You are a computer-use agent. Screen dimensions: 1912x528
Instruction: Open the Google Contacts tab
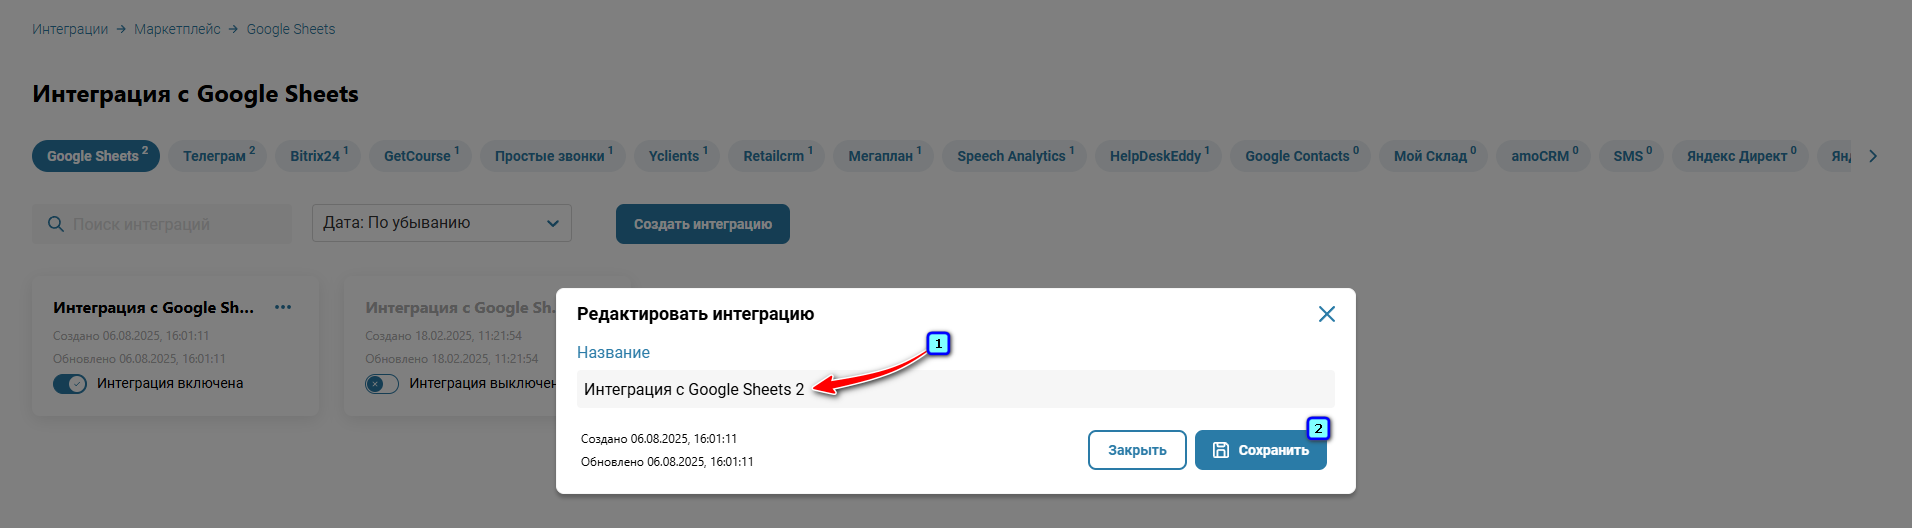coord(1301,156)
